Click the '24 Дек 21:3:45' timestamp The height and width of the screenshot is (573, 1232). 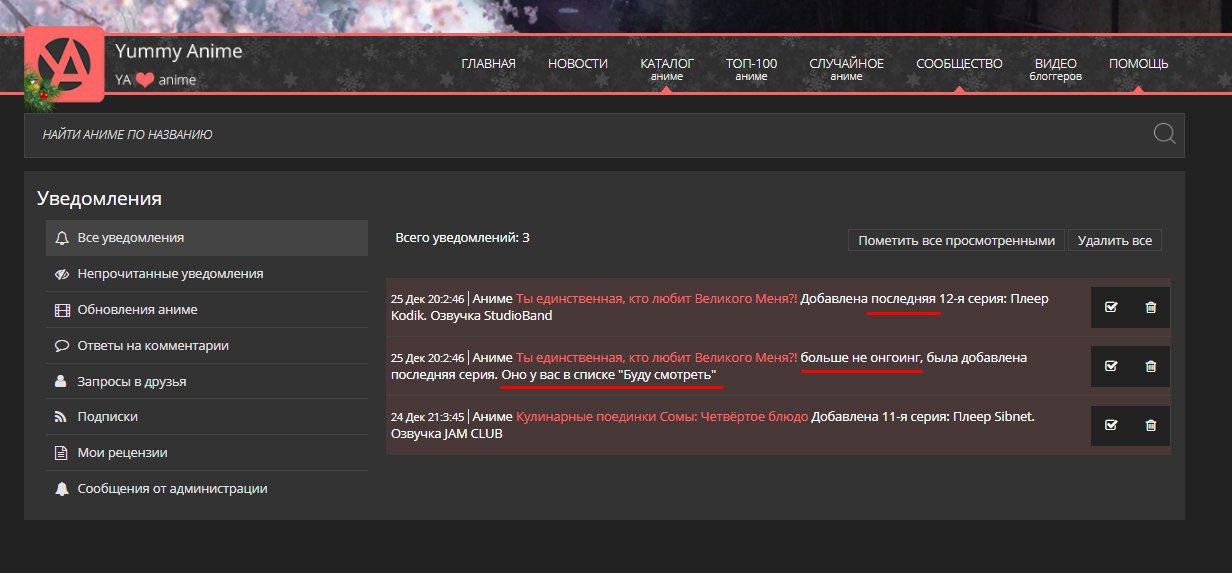point(428,417)
